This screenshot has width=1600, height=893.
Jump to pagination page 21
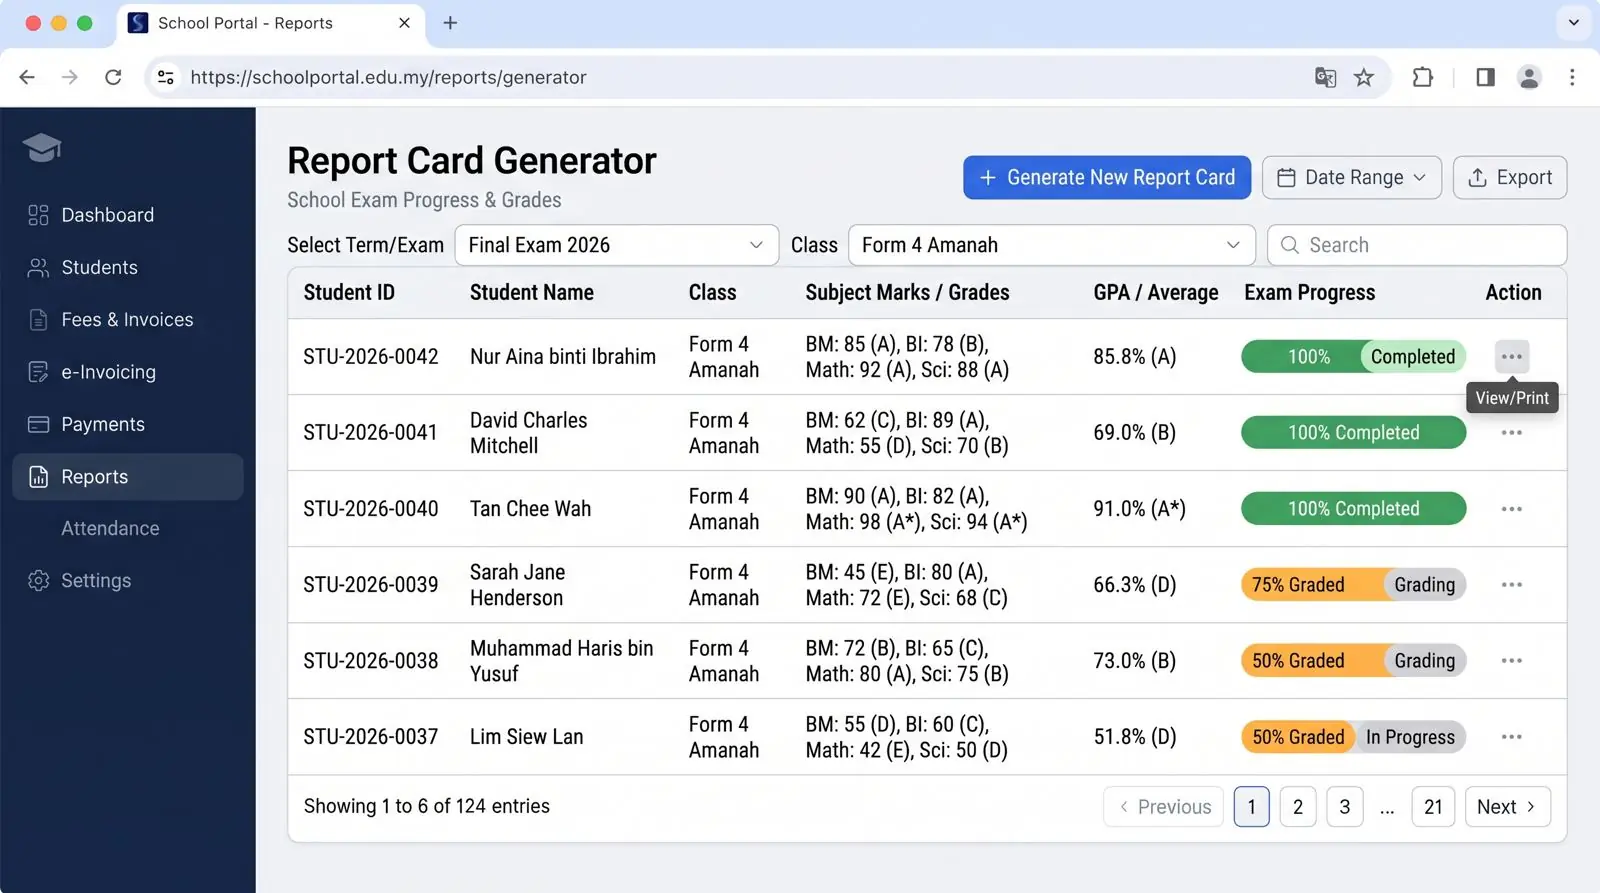[x=1433, y=807]
